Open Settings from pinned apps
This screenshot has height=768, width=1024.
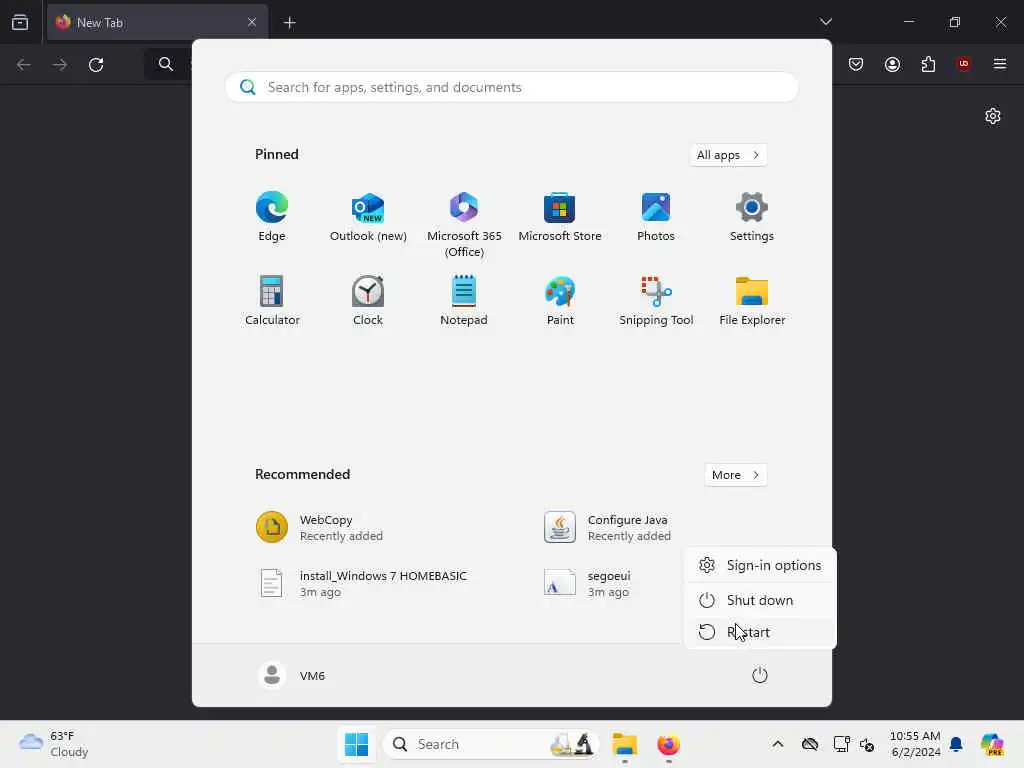click(752, 217)
